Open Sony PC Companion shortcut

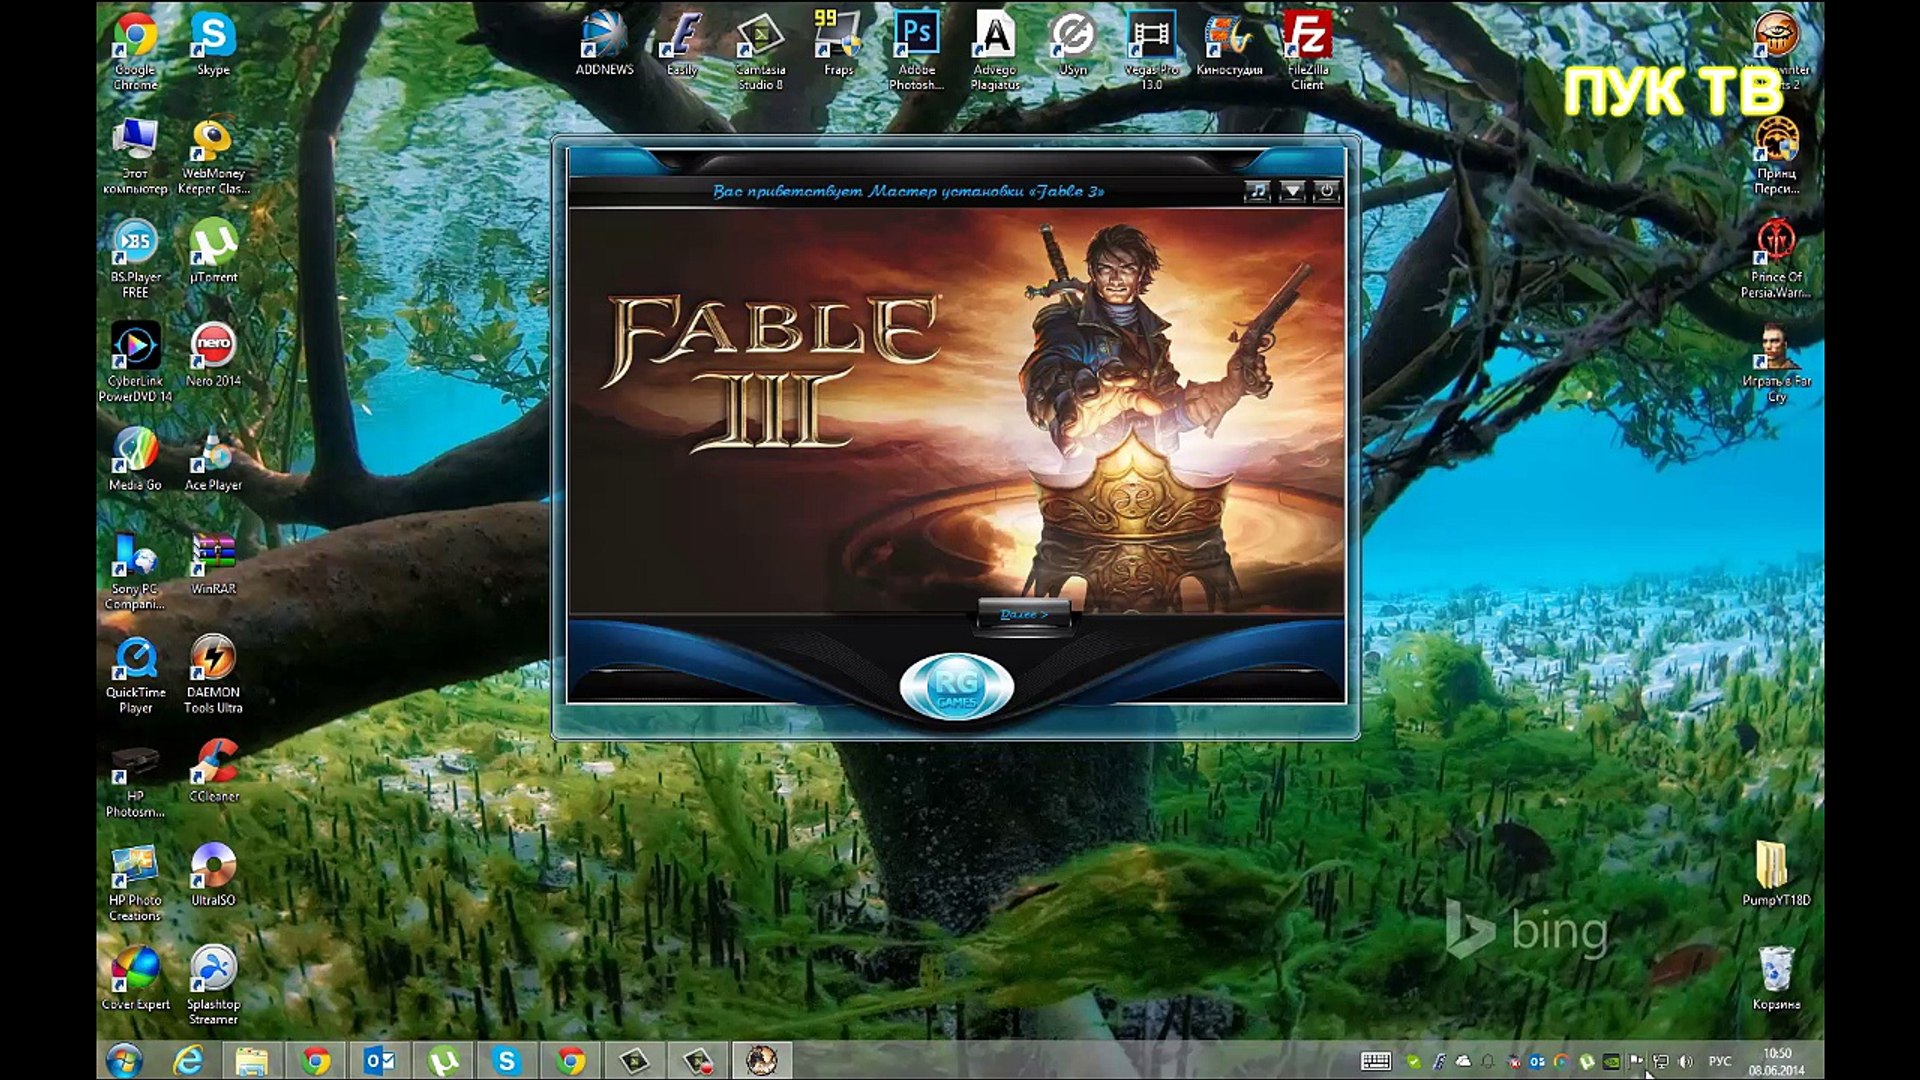coord(135,571)
